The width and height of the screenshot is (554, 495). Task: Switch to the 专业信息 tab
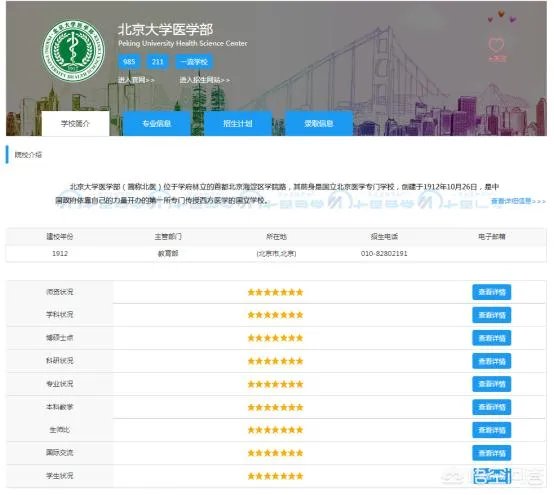tap(157, 123)
